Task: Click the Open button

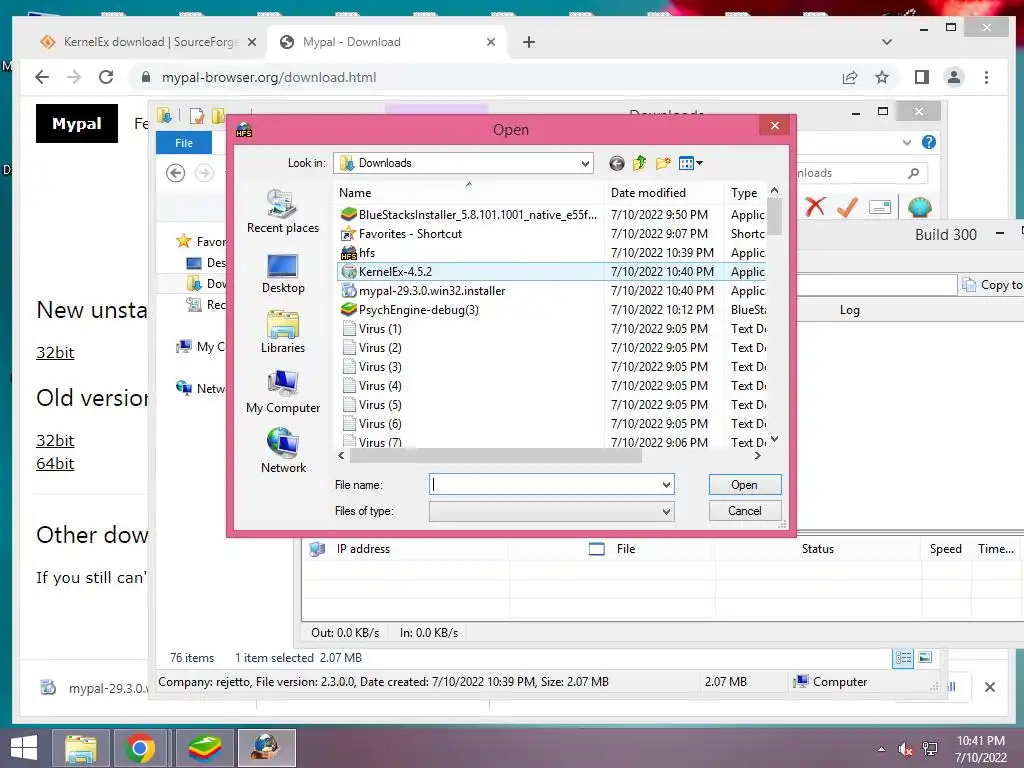Action: point(744,485)
